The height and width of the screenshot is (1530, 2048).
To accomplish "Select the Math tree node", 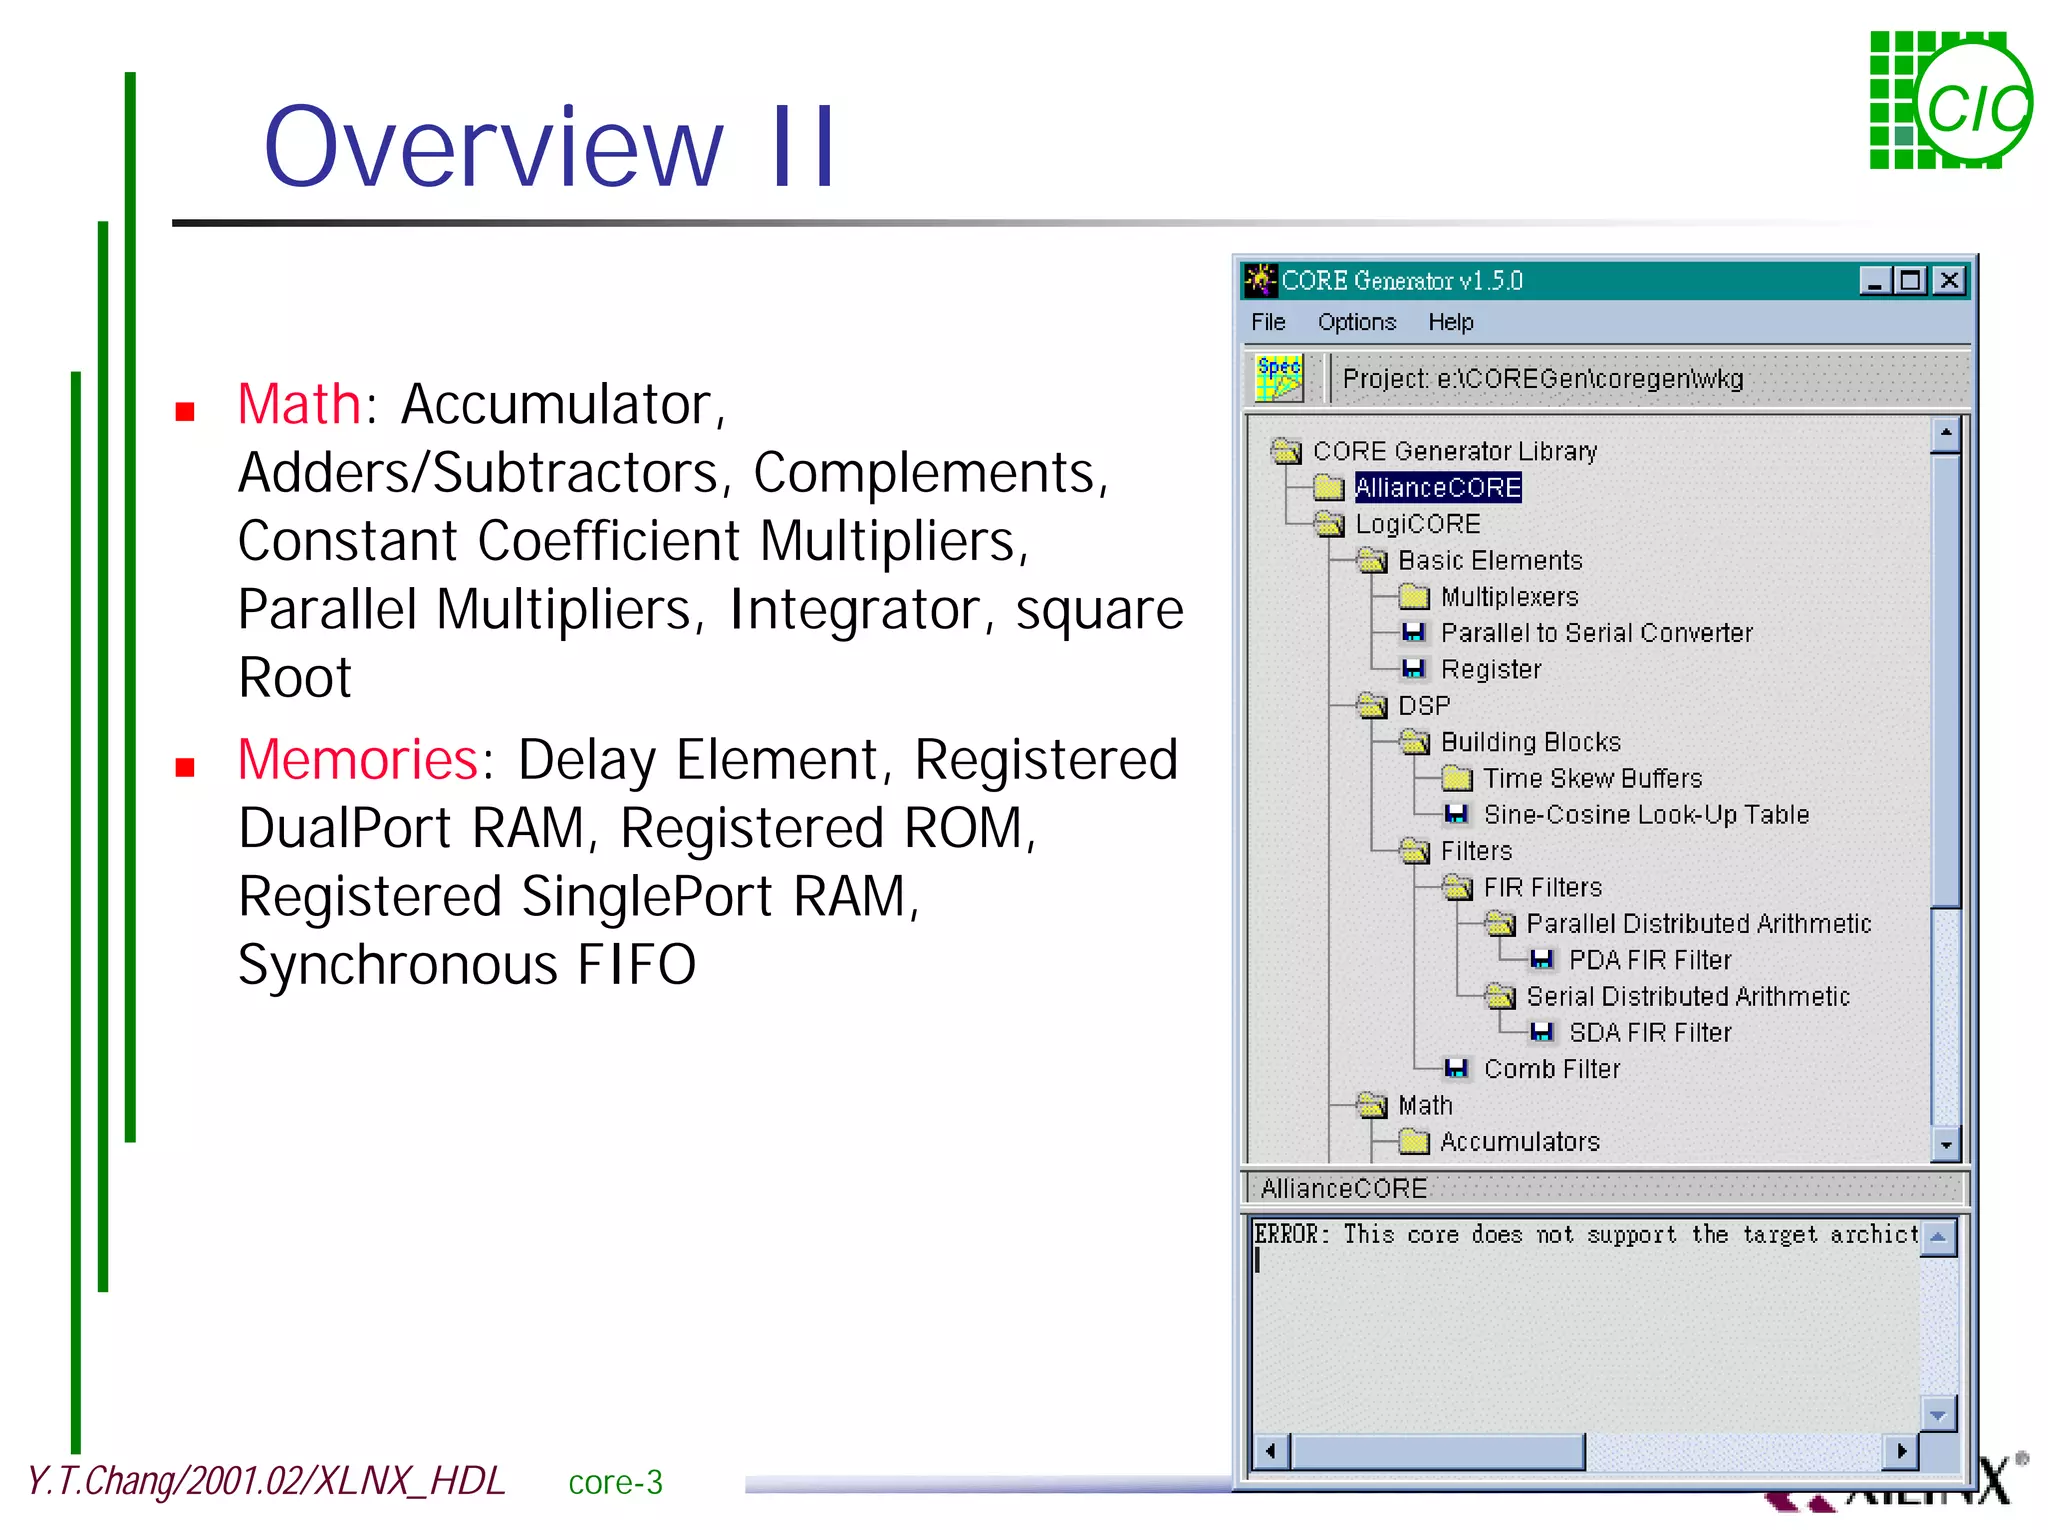I will point(1425,1105).
